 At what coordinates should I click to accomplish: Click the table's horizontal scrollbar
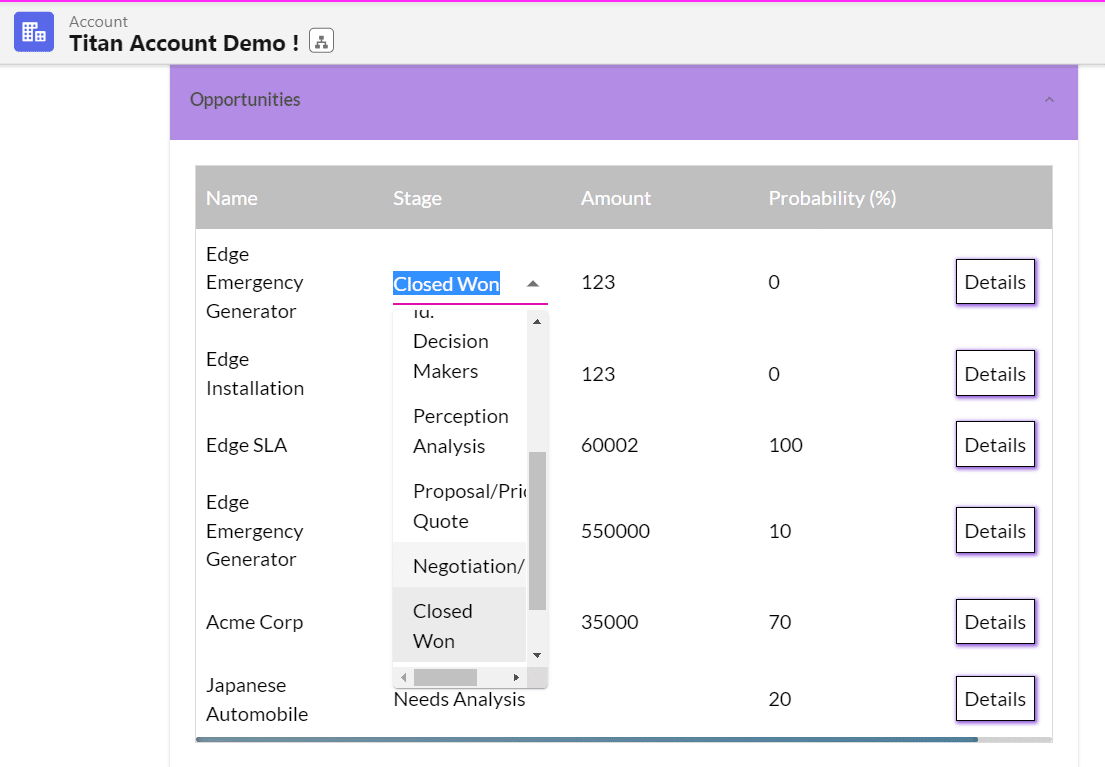click(x=586, y=740)
